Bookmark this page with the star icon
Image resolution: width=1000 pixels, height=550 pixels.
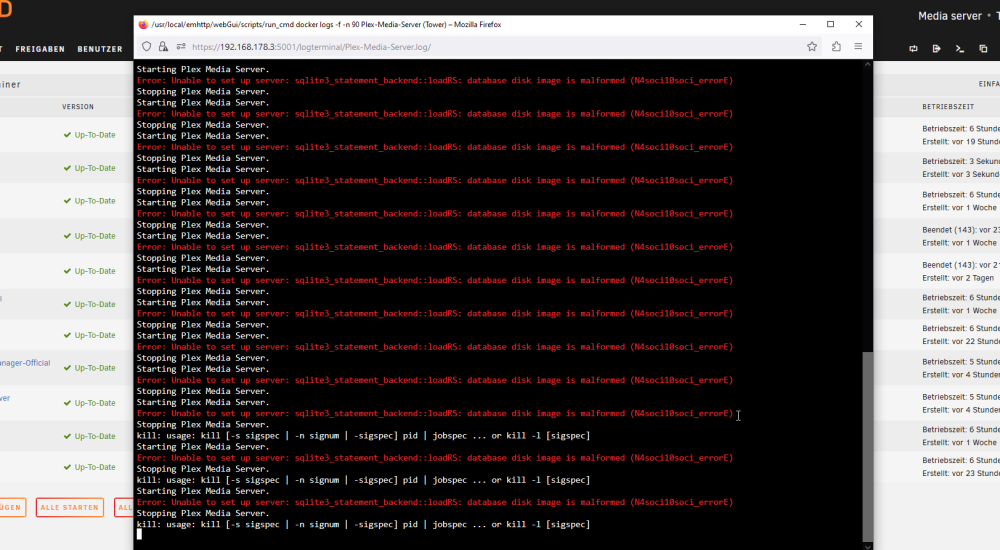pyautogui.click(x=812, y=47)
